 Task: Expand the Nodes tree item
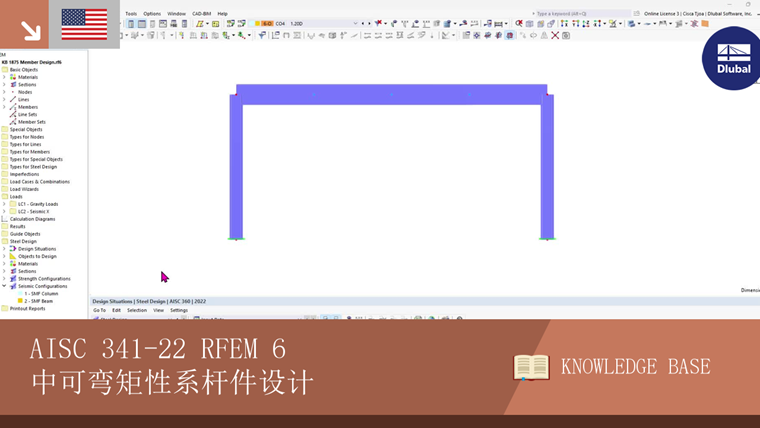click(x=4, y=92)
